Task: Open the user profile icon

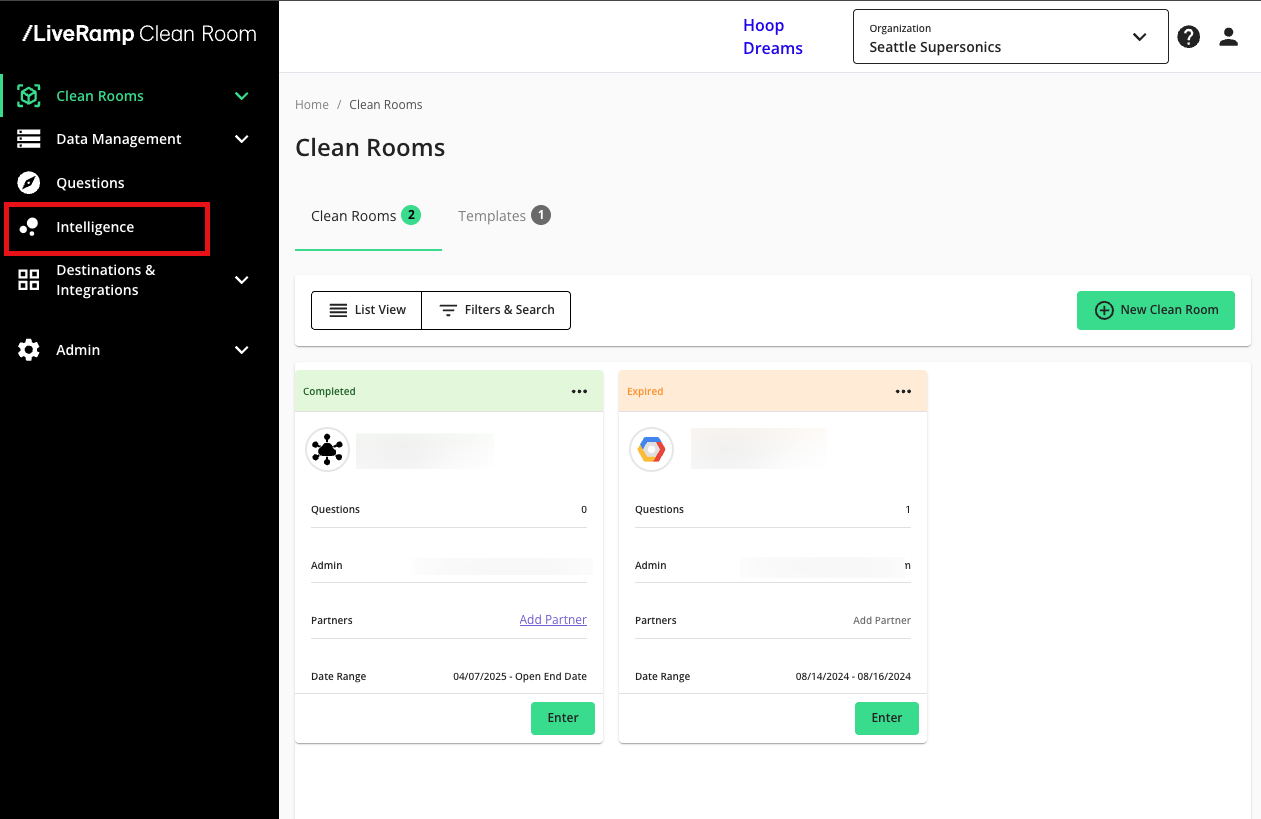Action: 1229,37
